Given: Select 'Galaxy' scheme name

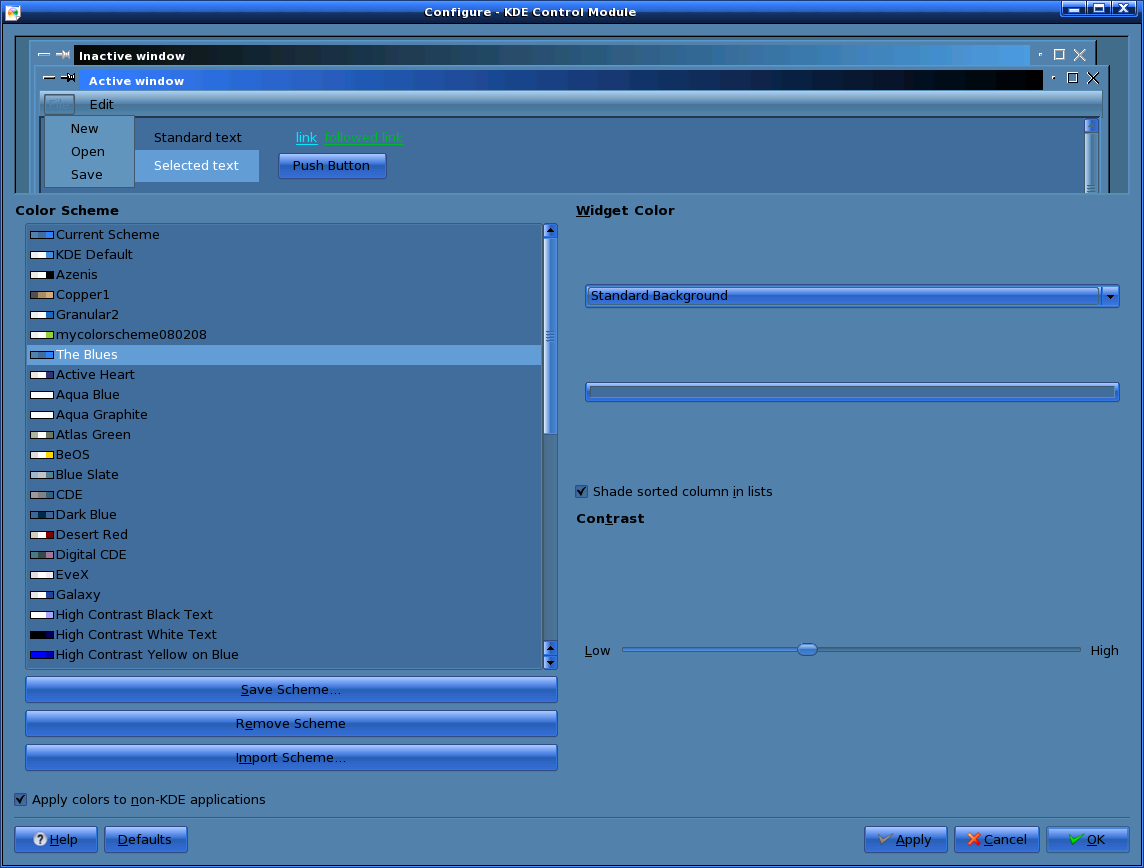Looking at the screenshot, I should [x=78, y=594].
